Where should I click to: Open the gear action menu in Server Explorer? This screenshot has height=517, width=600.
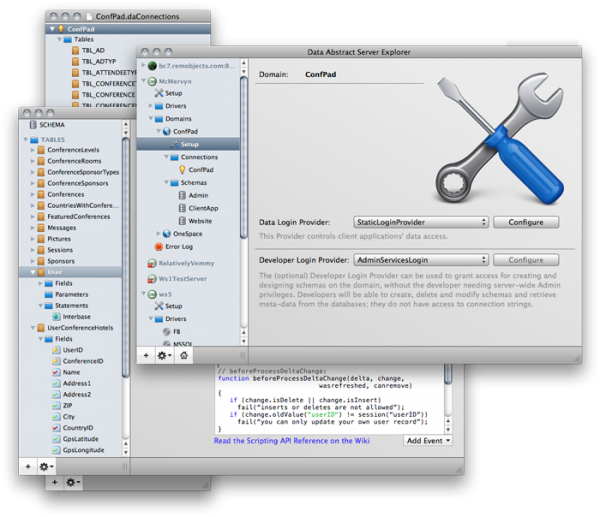[x=165, y=354]
